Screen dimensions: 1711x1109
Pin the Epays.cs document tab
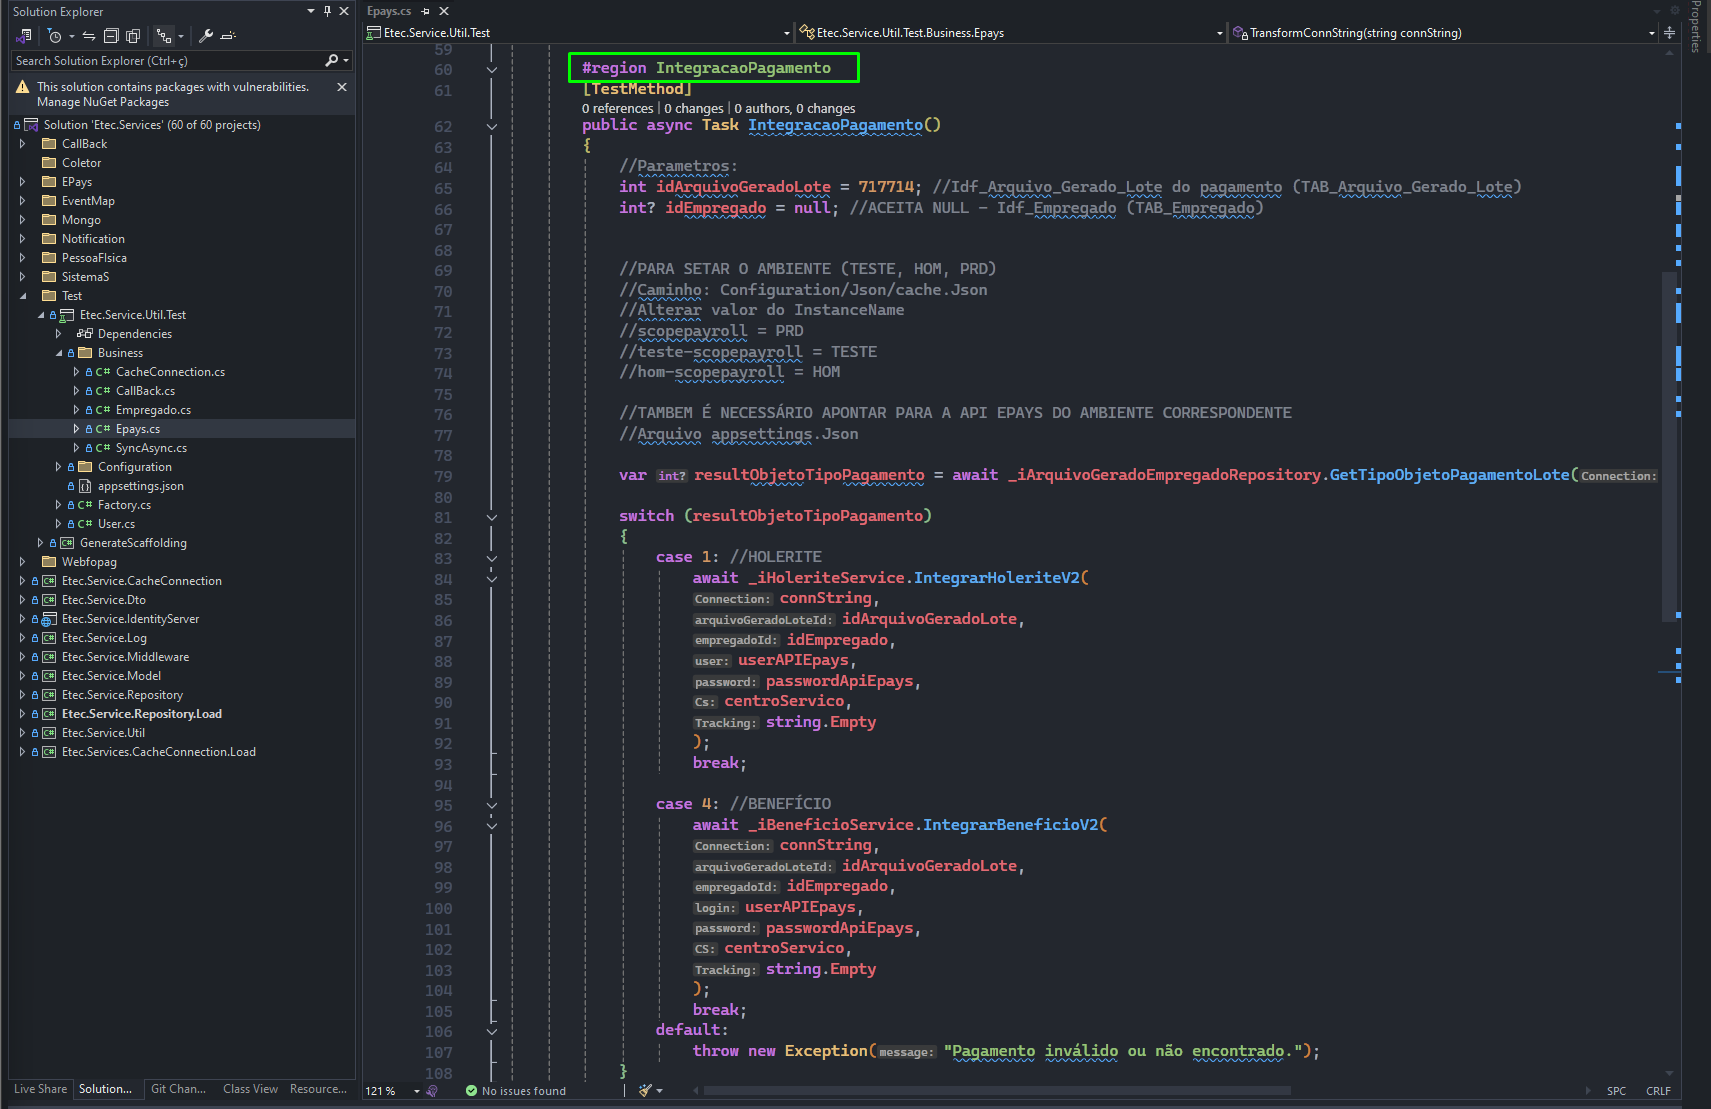tap(426, 11)
